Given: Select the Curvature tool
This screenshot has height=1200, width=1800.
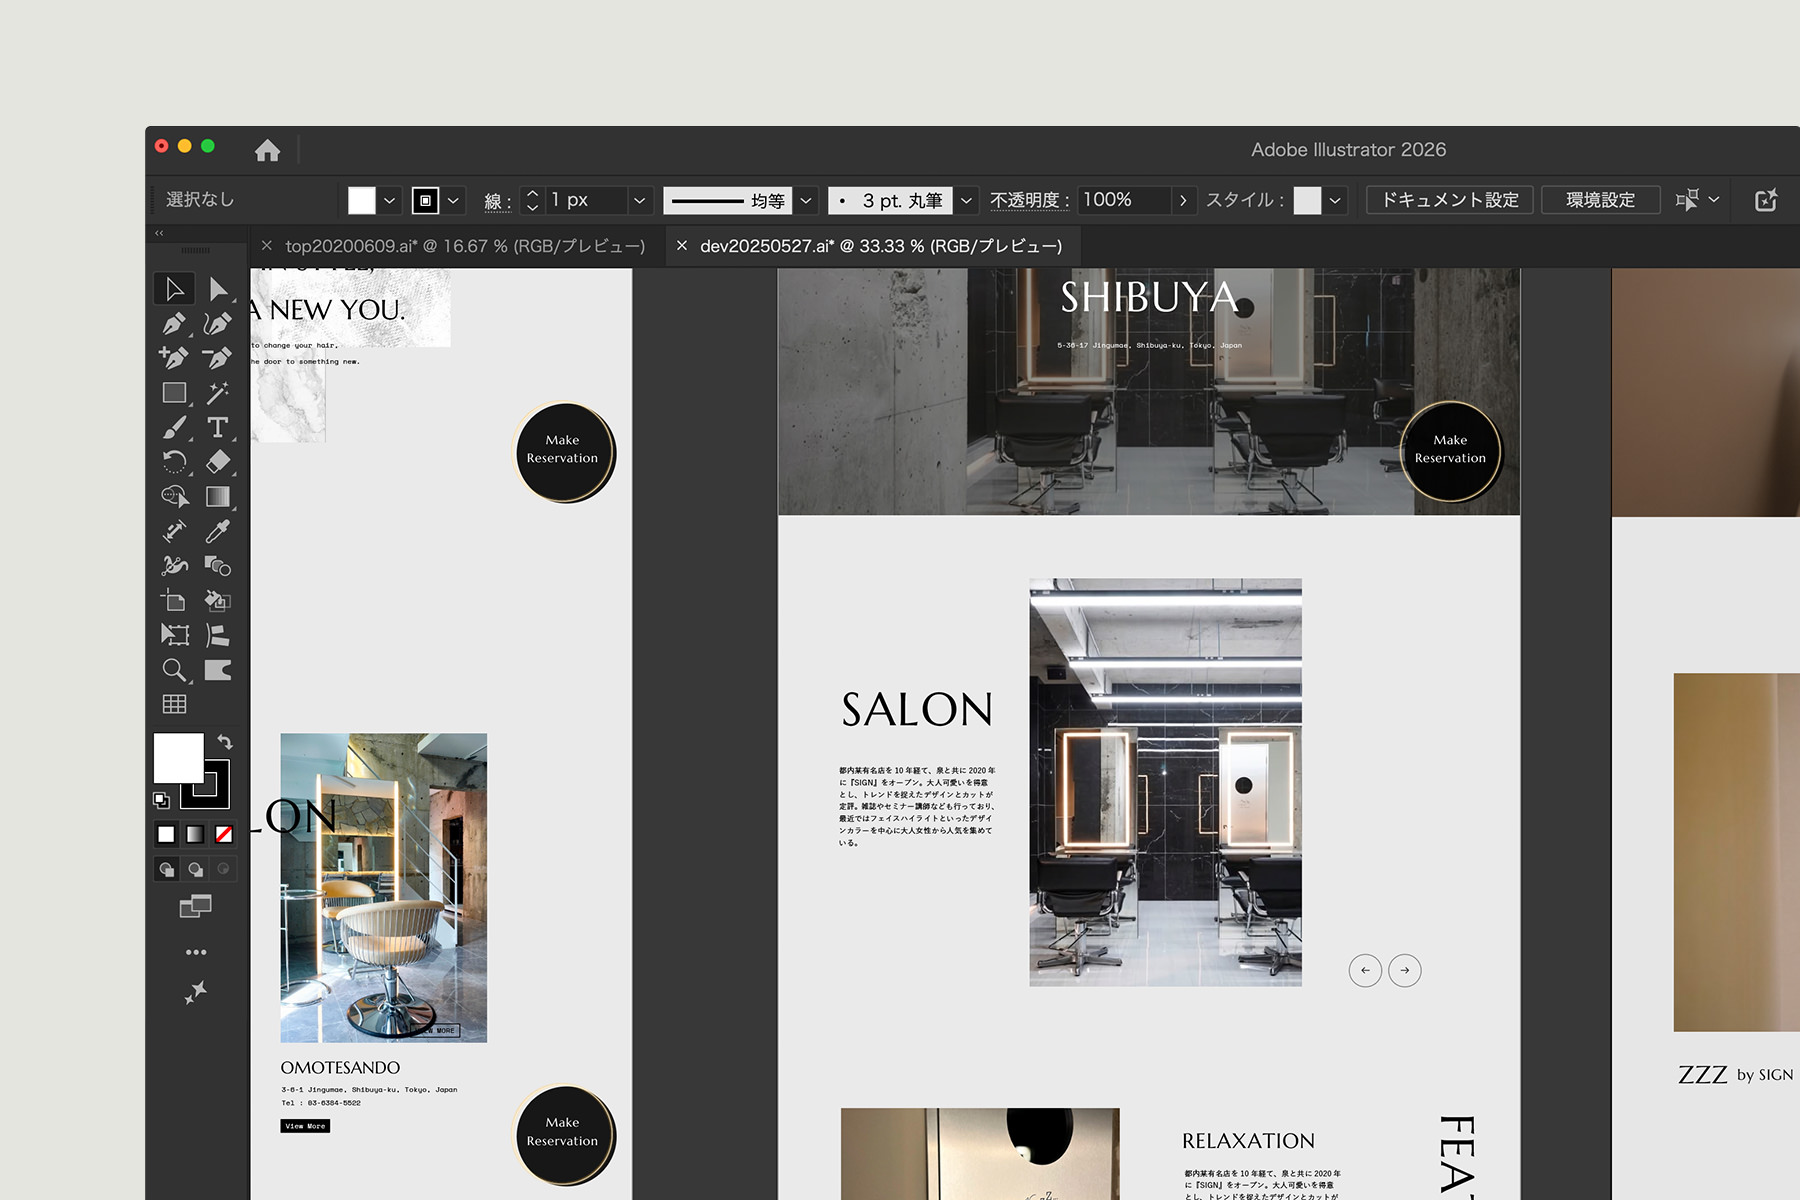Looking at the screenshot, I should click(x=217, y=324).
